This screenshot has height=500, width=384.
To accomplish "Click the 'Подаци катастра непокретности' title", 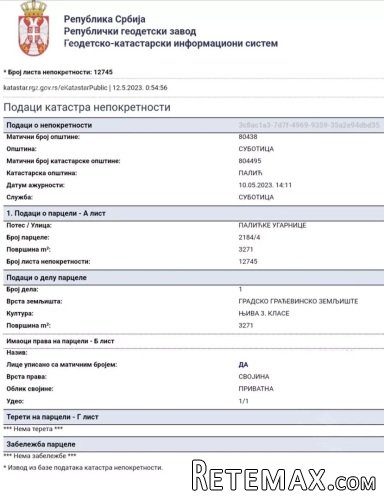I will (x=87, y=107).
